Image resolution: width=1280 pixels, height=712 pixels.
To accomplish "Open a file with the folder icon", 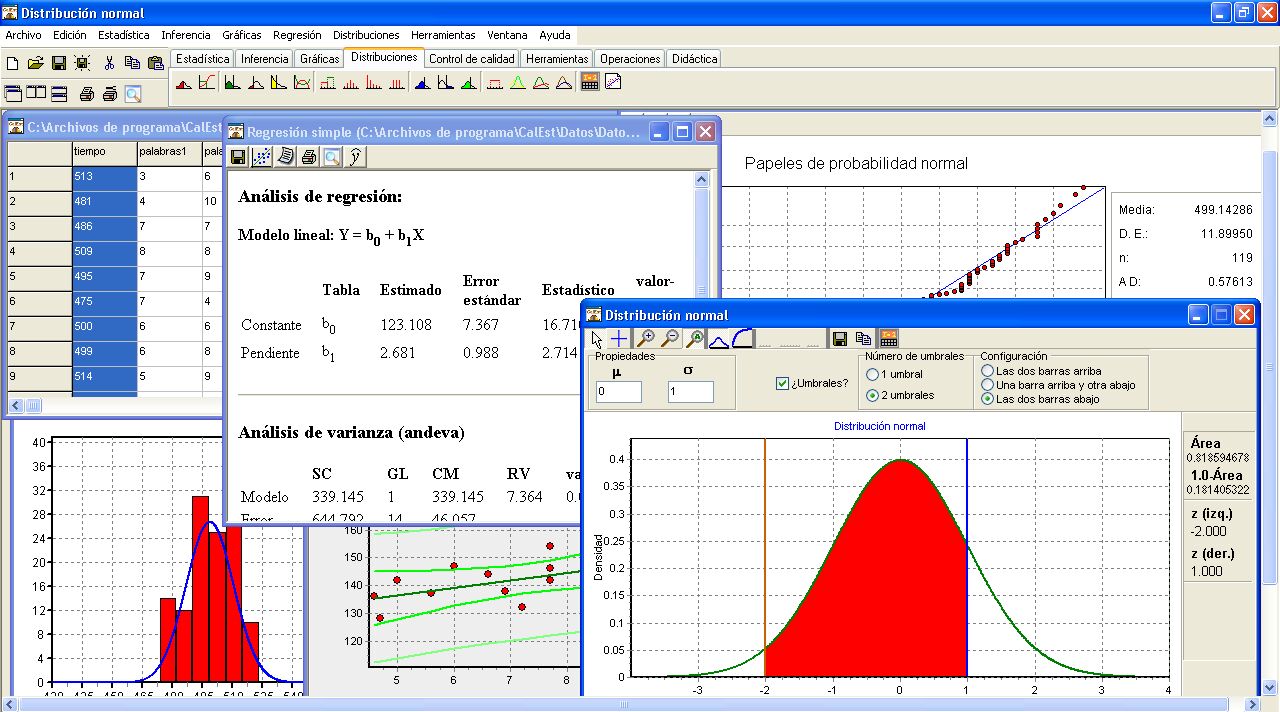I will (x=35, y=63).
